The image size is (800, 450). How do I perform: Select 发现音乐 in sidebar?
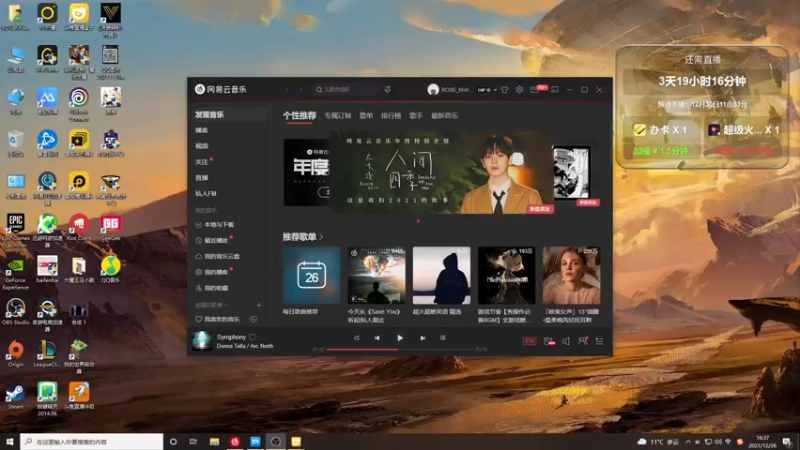pyautogui.click(x=210, y=115)
